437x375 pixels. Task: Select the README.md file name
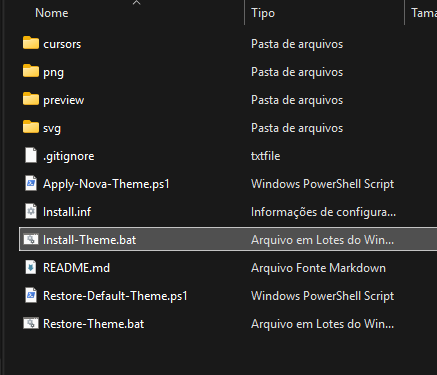tap(76, 268)
